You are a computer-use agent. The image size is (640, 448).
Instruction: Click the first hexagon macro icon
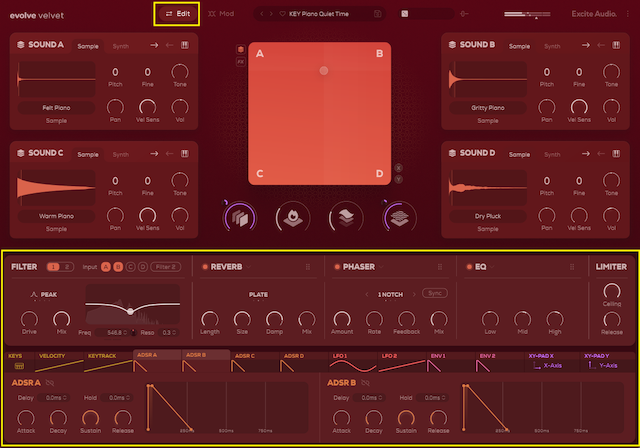pos(240,216)
